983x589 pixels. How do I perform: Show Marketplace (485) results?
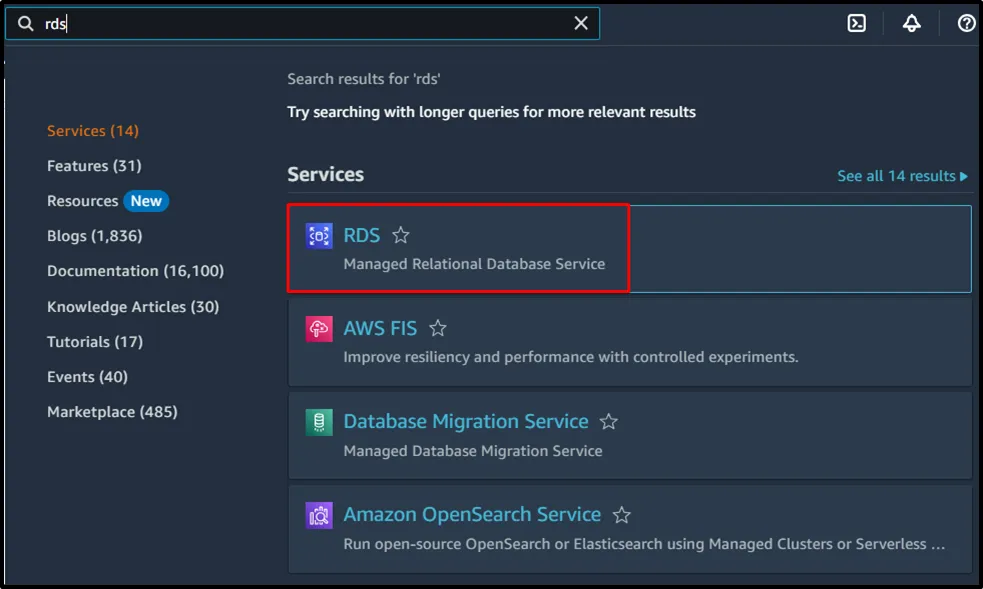pos(112,412)
